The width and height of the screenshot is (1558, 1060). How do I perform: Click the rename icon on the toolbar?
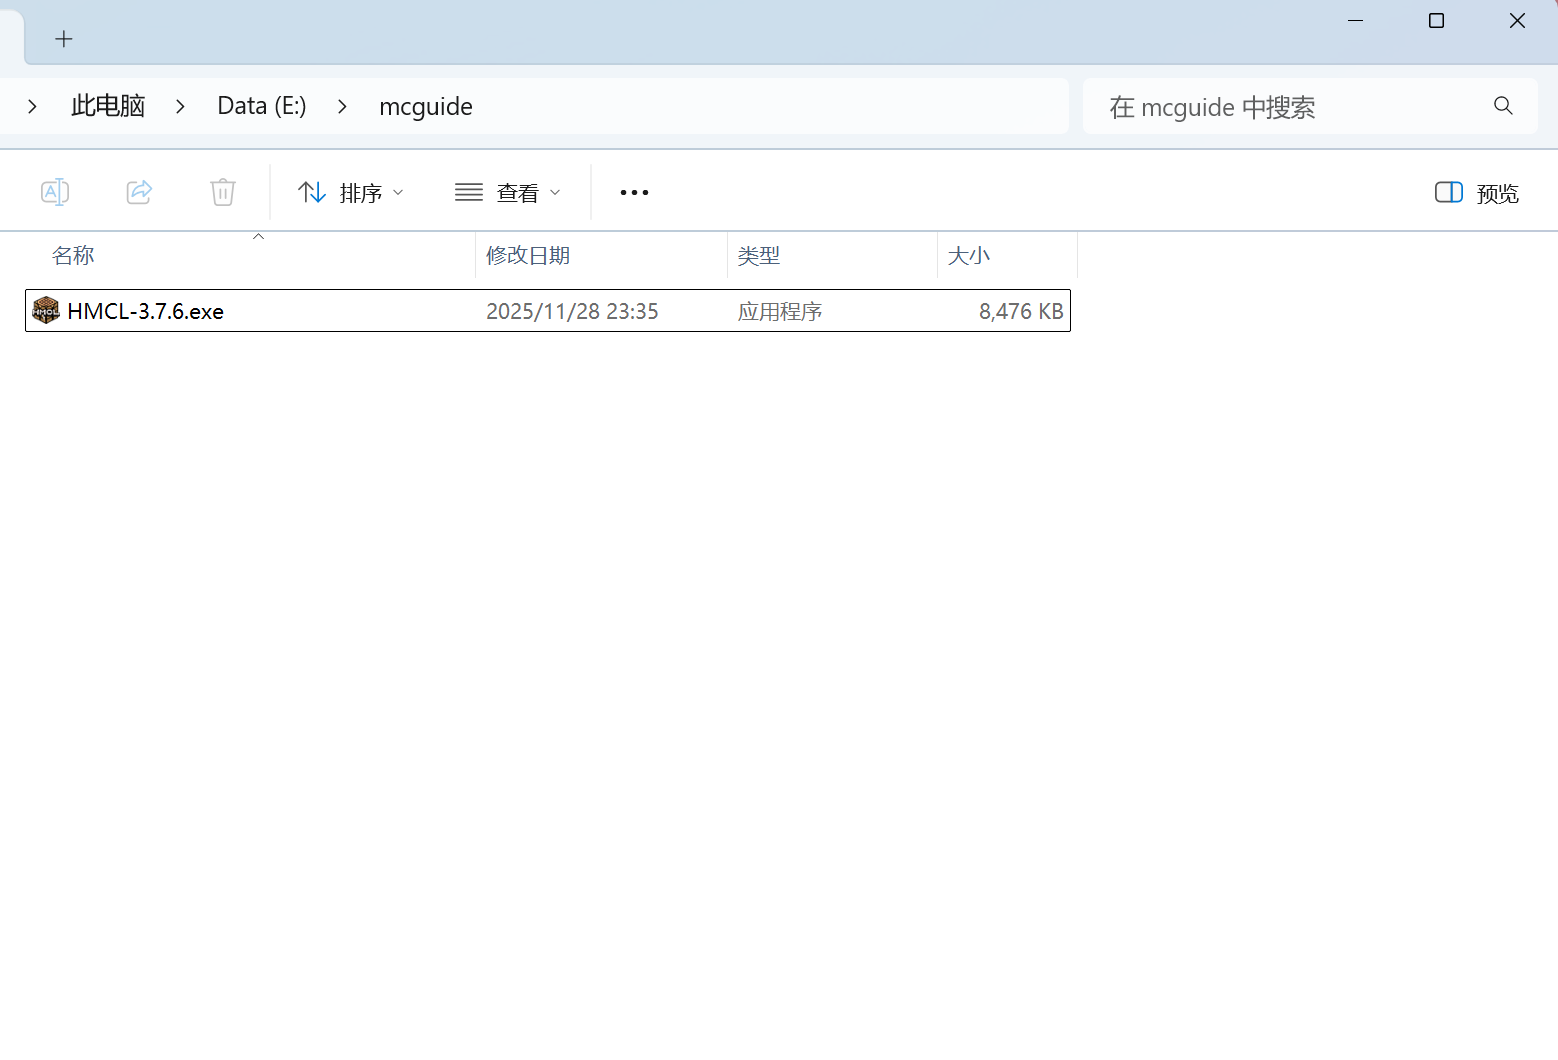(x=55, y=191)
